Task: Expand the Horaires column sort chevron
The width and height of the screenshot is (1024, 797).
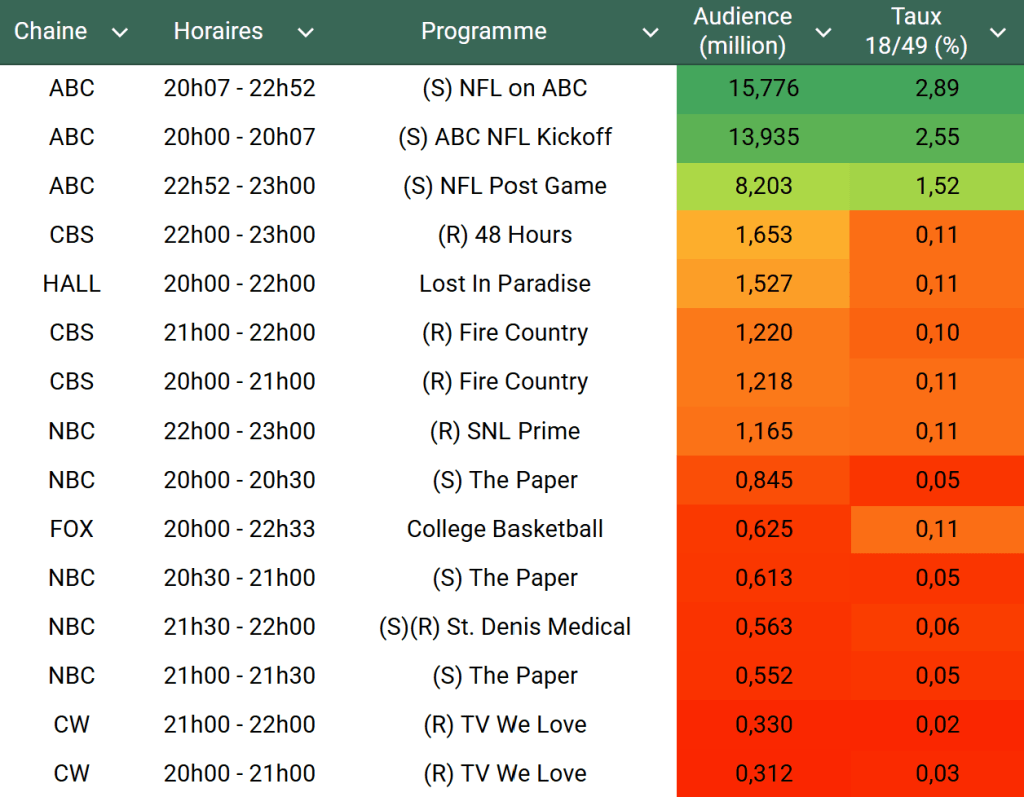Action: click(x=306, y=33)
